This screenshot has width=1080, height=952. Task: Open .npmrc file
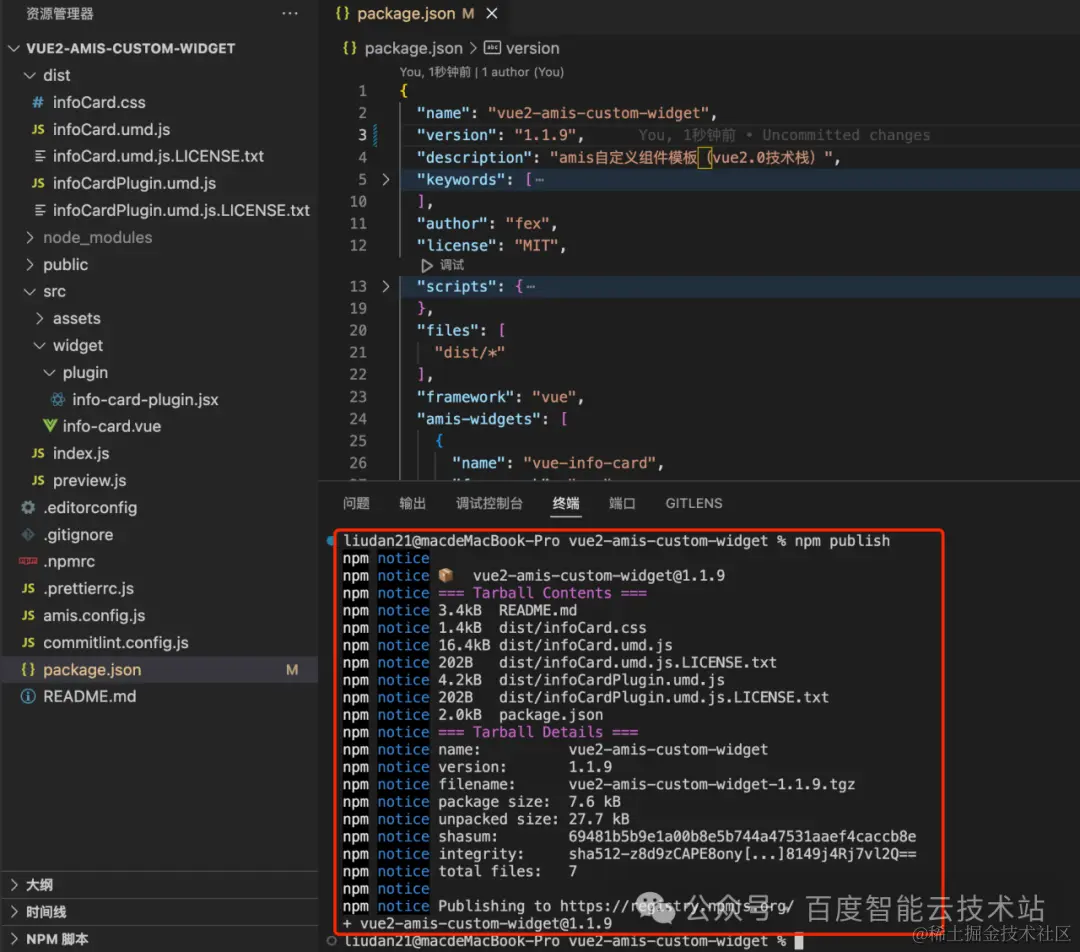tap(69, 561)
